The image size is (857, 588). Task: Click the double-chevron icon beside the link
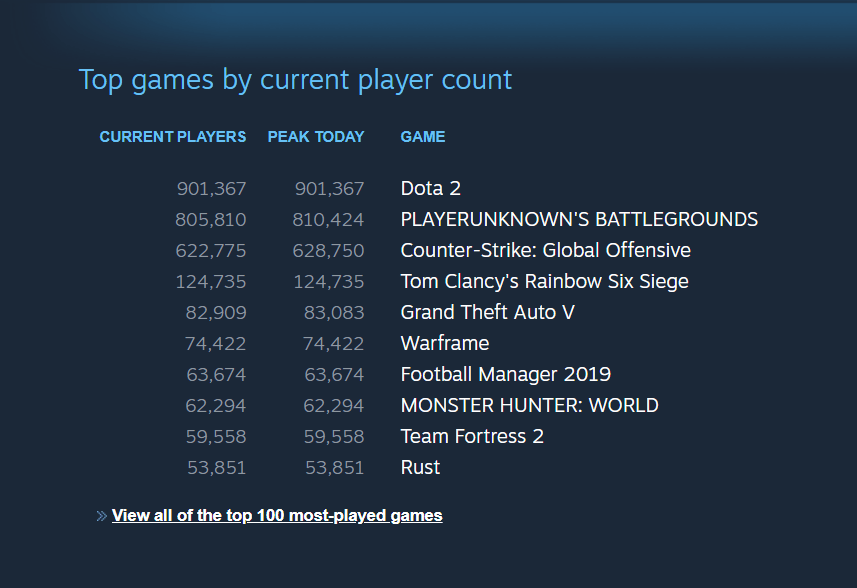pyautogui.click(x=101, y=514)
